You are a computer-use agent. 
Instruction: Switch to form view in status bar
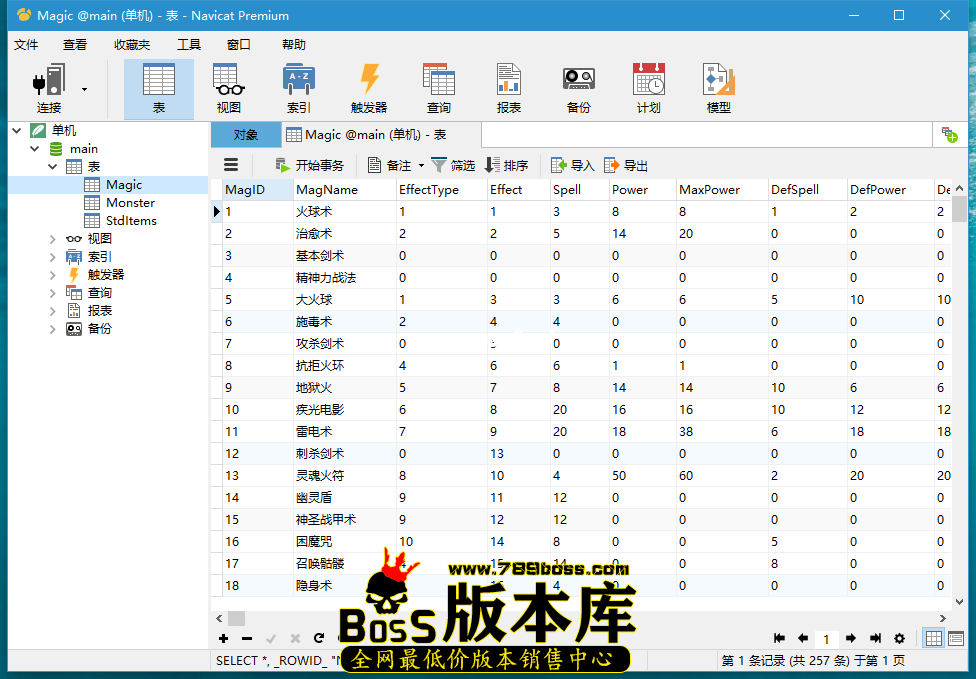tap(957, 638)
